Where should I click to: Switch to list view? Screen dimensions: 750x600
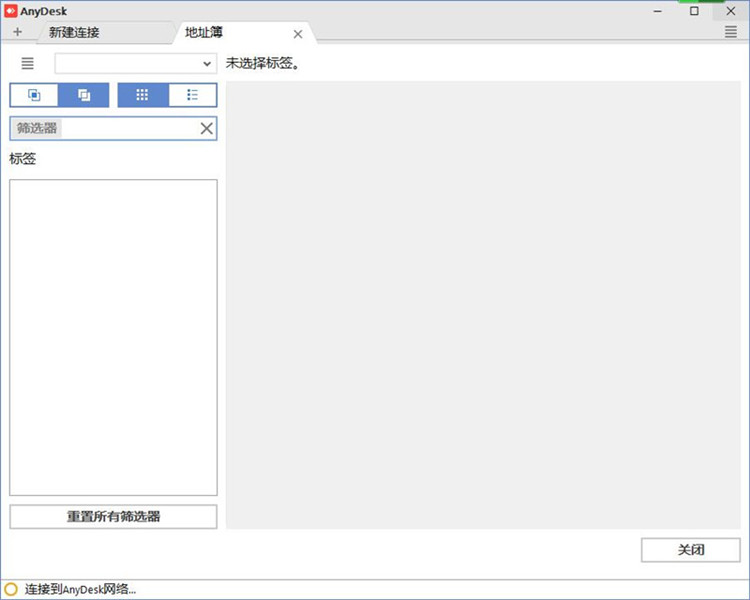192,95
